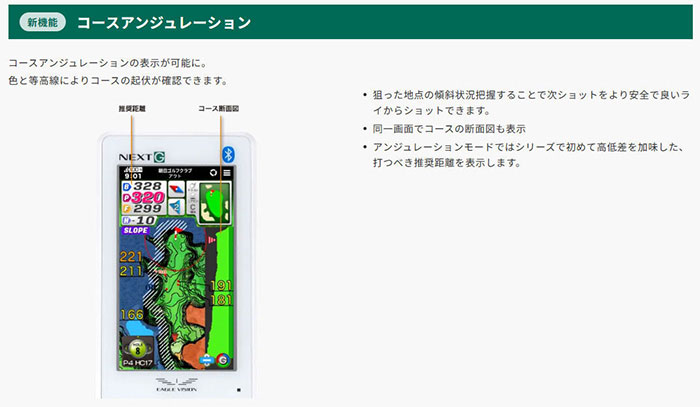Tap the red G icon at bottom right
The image size is (700, 407).
222,359
